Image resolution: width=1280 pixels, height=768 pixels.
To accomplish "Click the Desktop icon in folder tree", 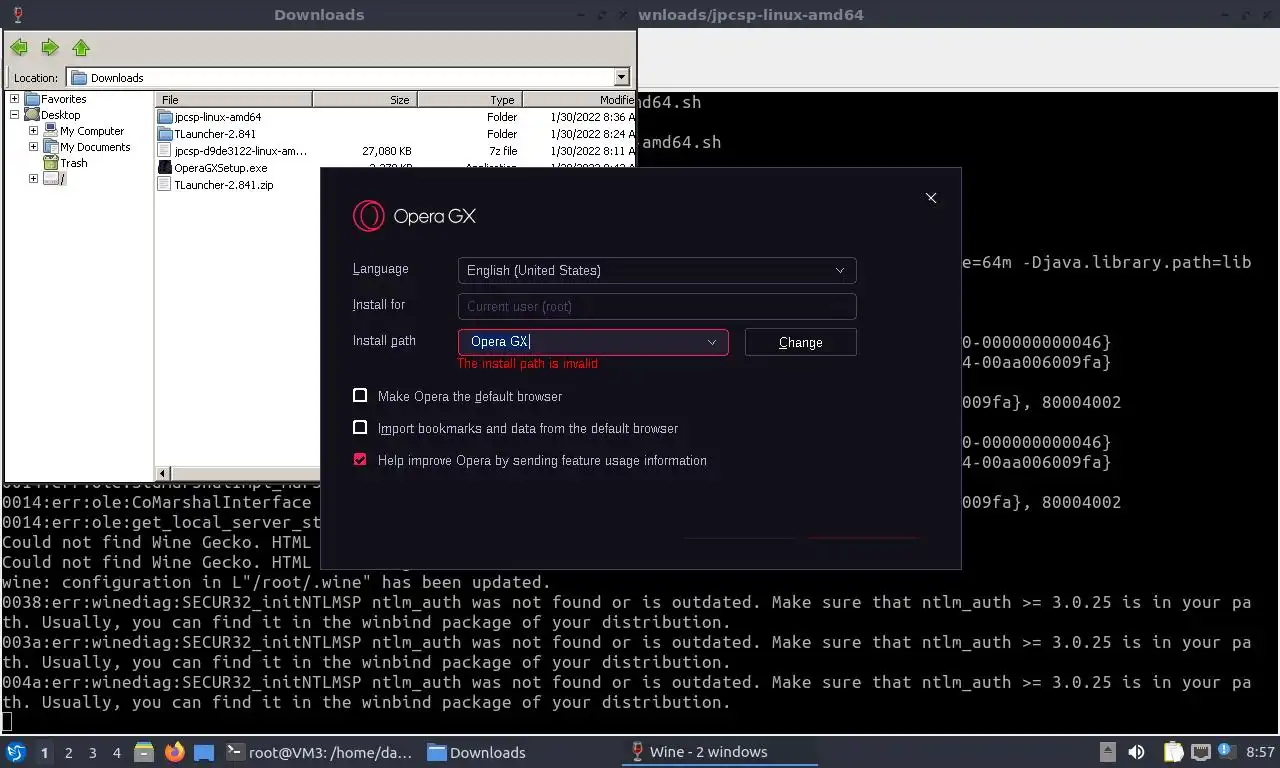I will [x=32, y=115].
